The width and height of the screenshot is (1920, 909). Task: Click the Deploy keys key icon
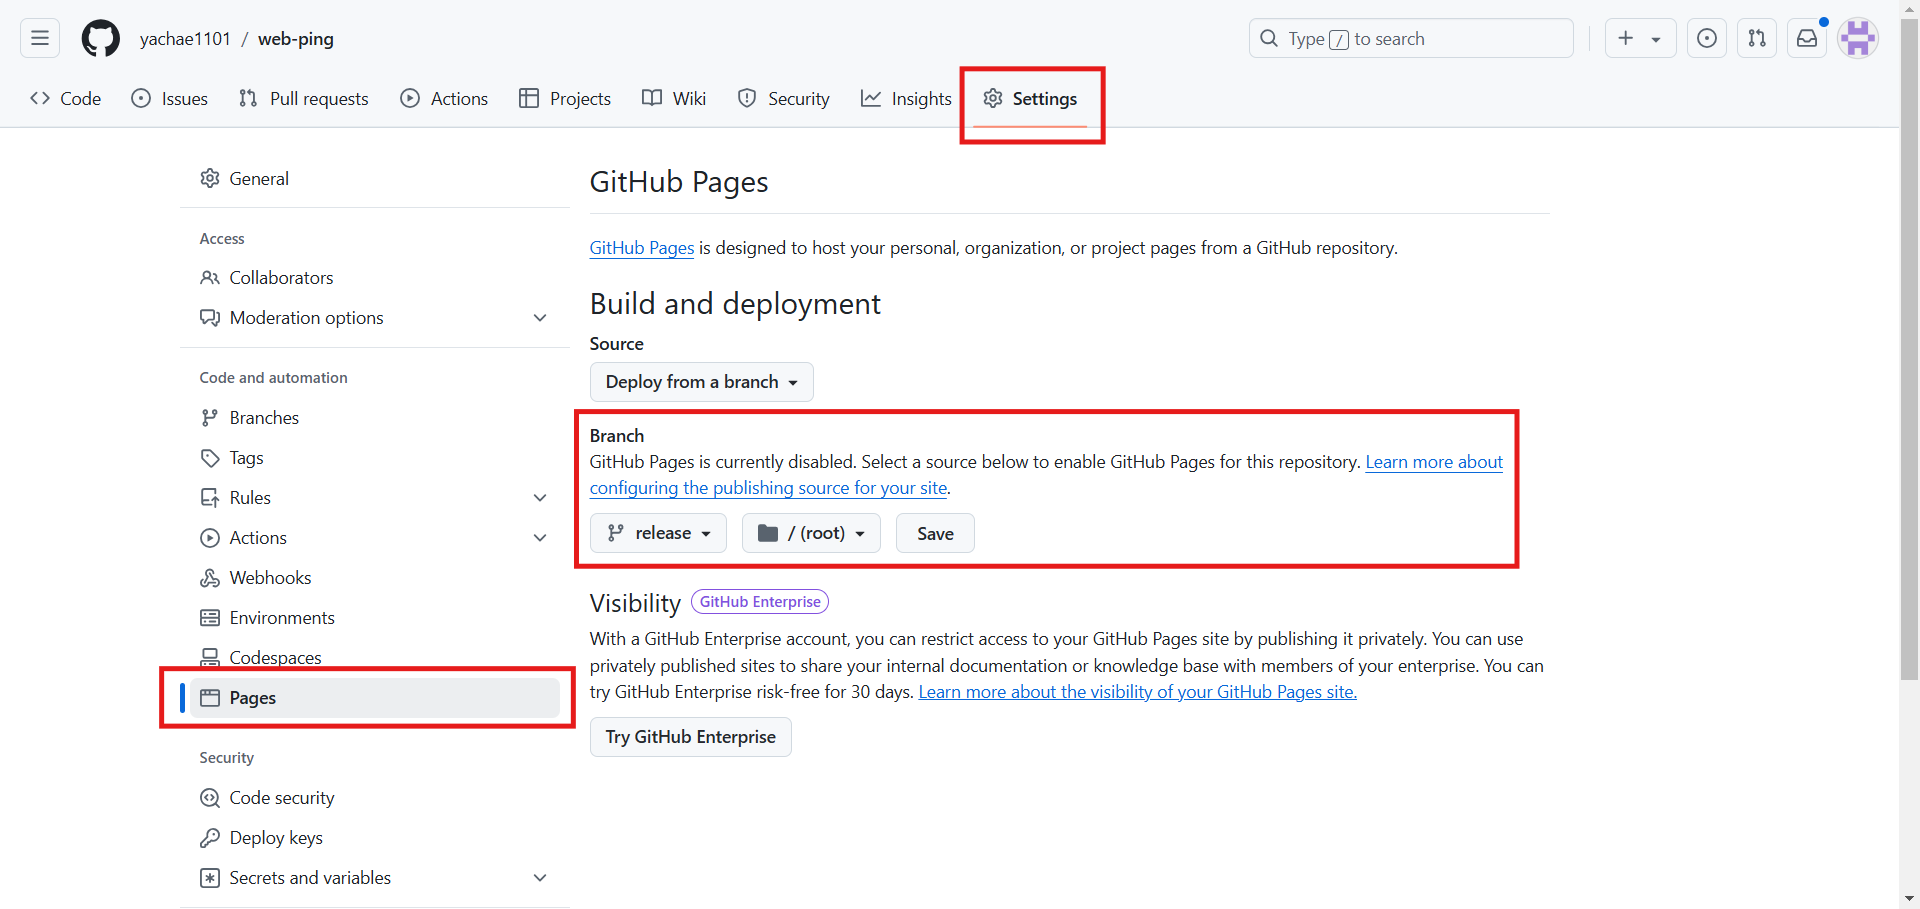coord(210,838)
